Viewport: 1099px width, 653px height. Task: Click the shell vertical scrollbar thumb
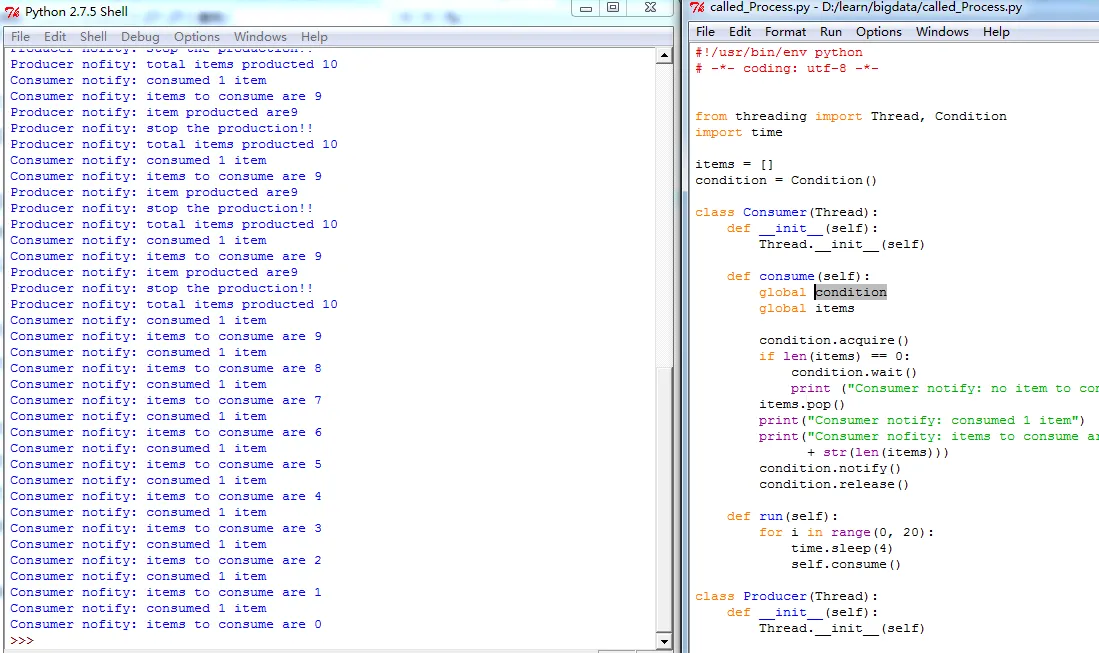[x=663, y=500]
